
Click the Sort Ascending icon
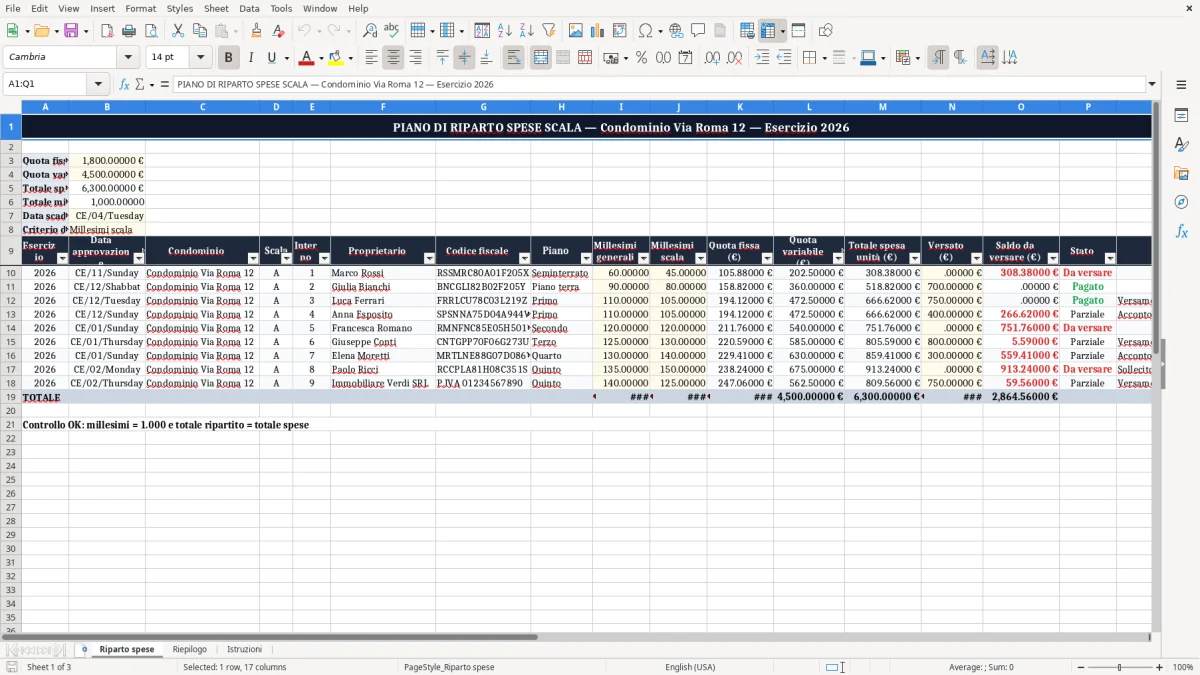[504, 31]
